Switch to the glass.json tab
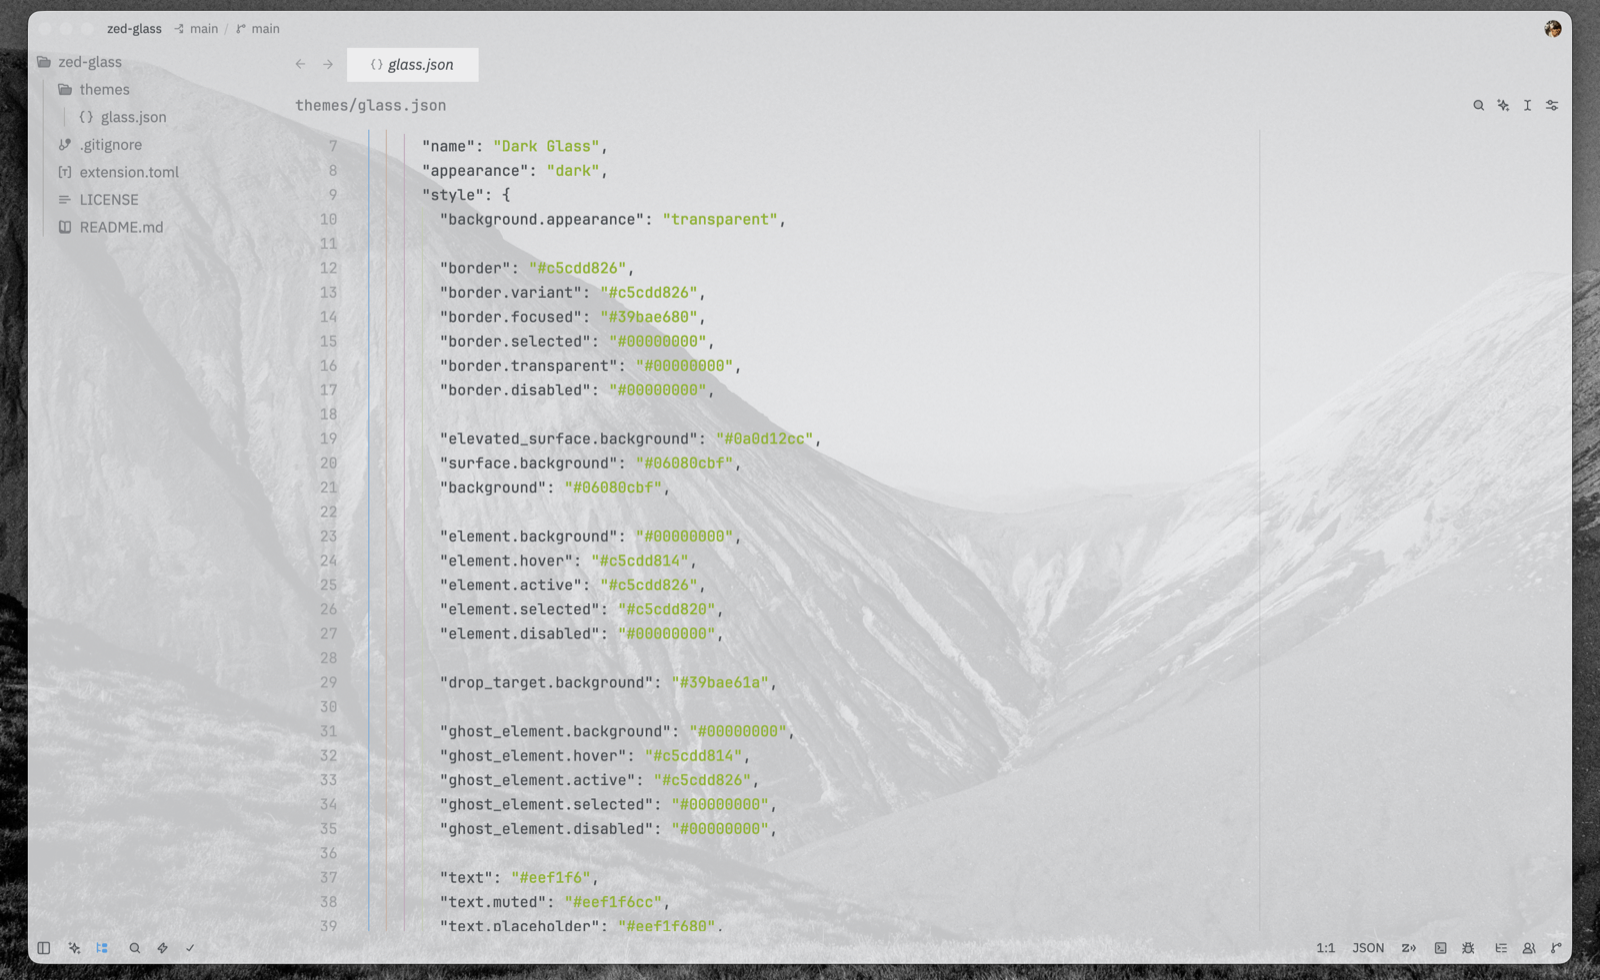 pos(412,64)
